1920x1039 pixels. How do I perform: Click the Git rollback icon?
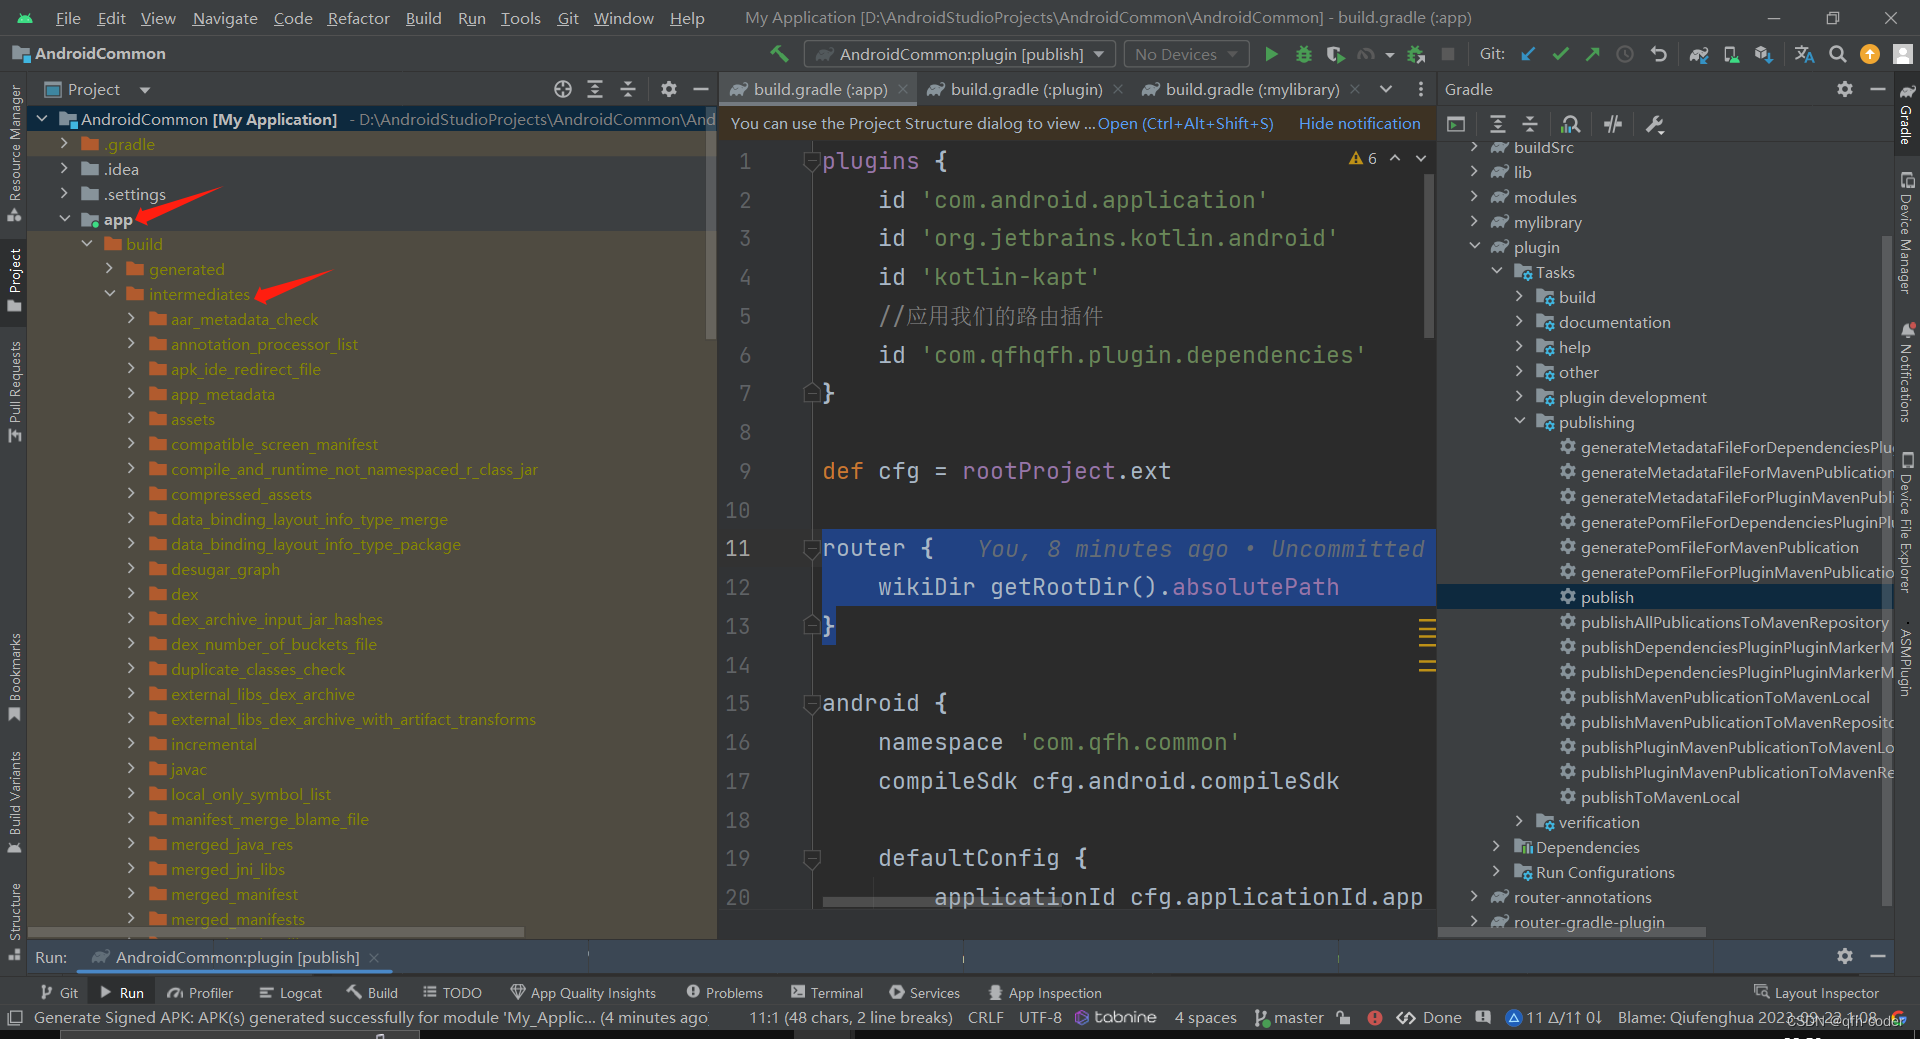[x=1658, y=54]
